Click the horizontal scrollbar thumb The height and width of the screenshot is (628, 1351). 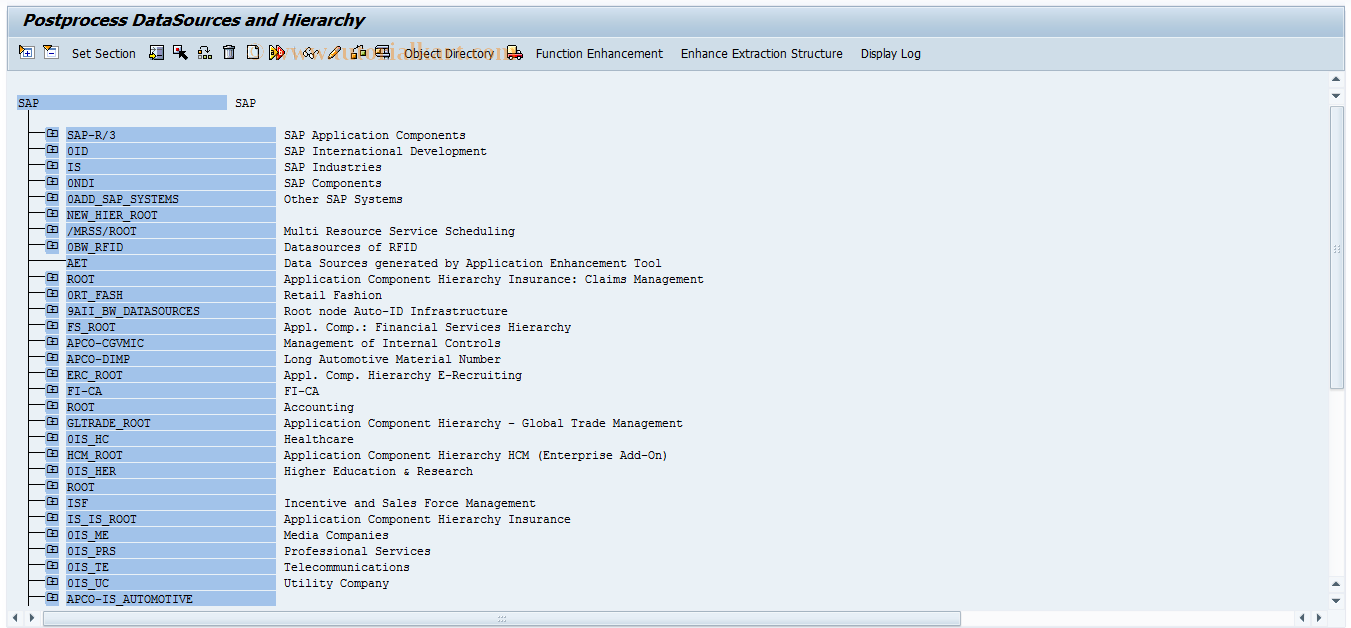502,618
